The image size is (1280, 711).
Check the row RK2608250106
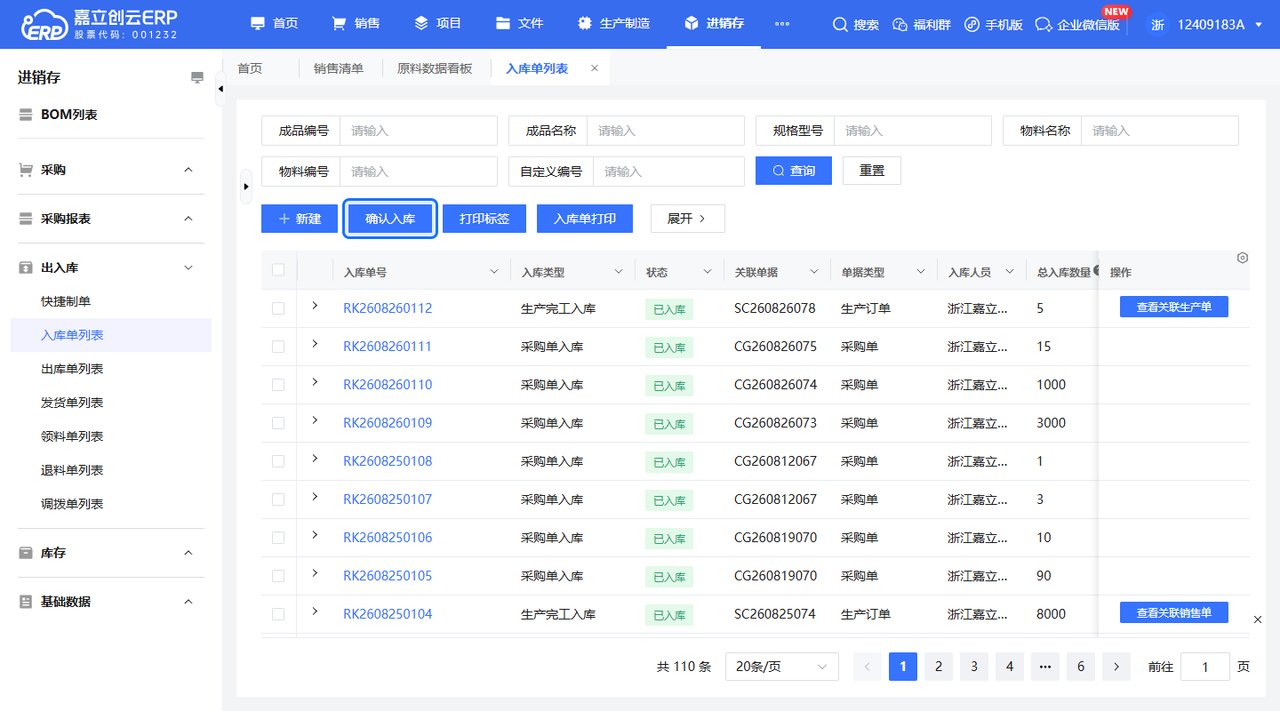point(278,537)
